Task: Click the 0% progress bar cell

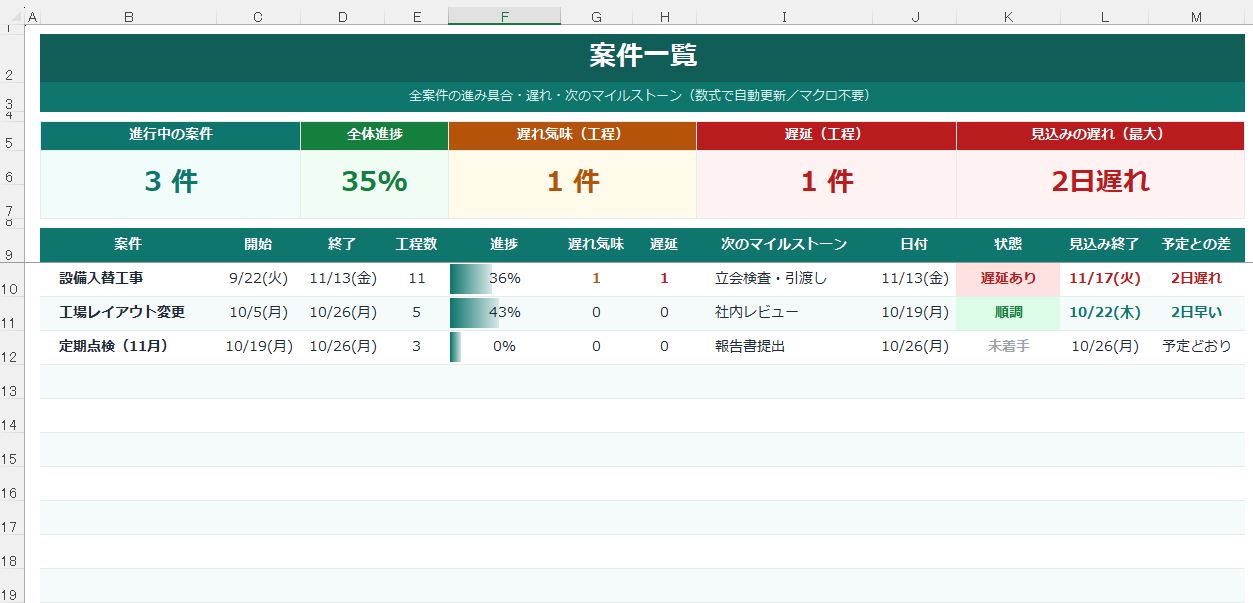Action: click(x=504, y=347)
